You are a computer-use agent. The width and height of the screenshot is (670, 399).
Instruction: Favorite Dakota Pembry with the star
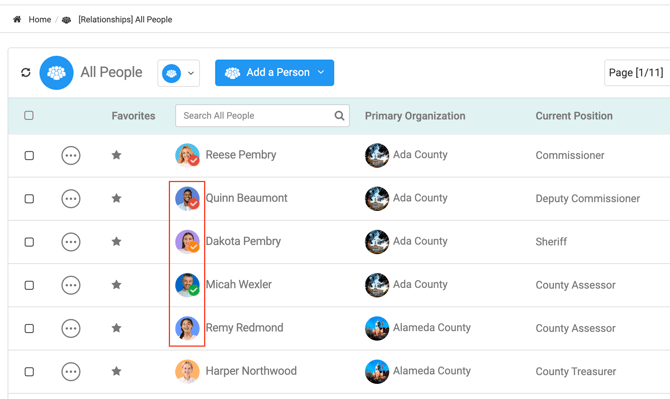[116, 241]
